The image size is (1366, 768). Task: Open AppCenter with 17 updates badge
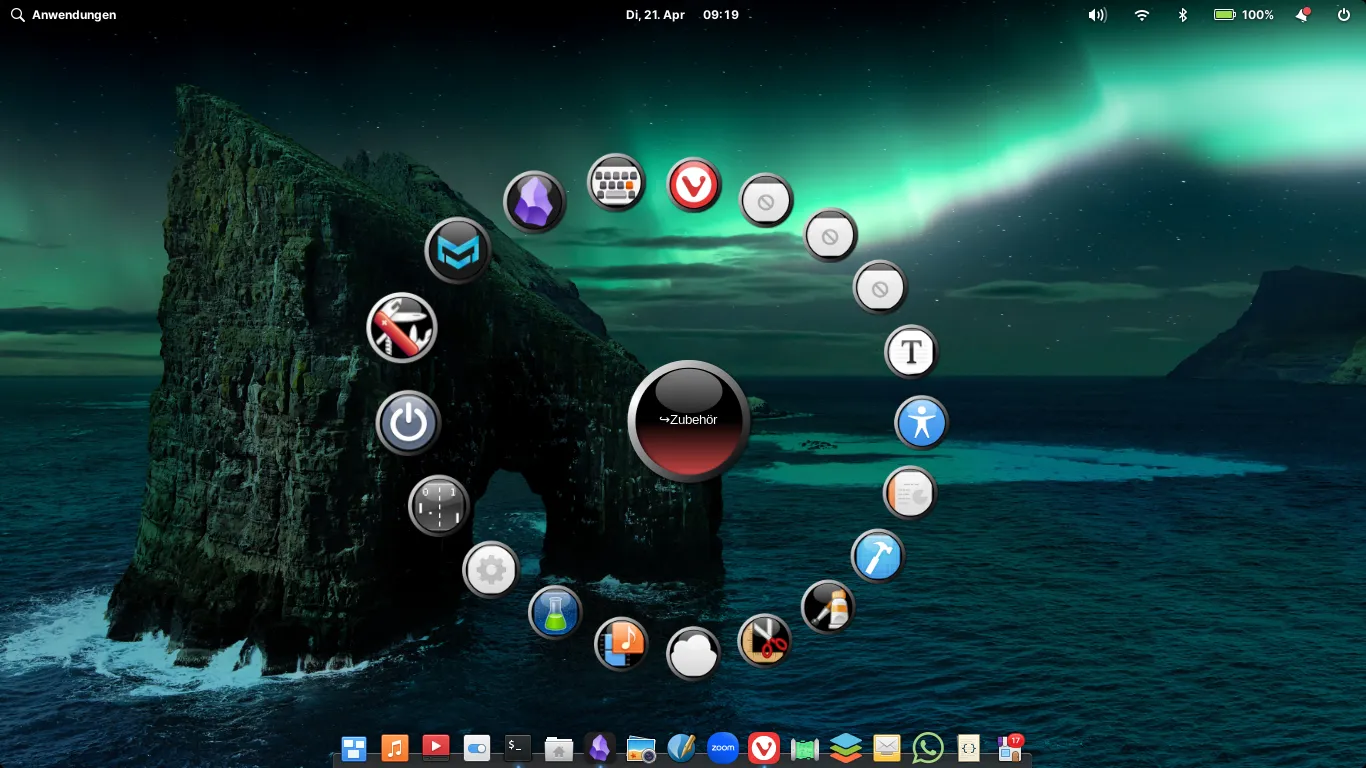(1010, 747)
